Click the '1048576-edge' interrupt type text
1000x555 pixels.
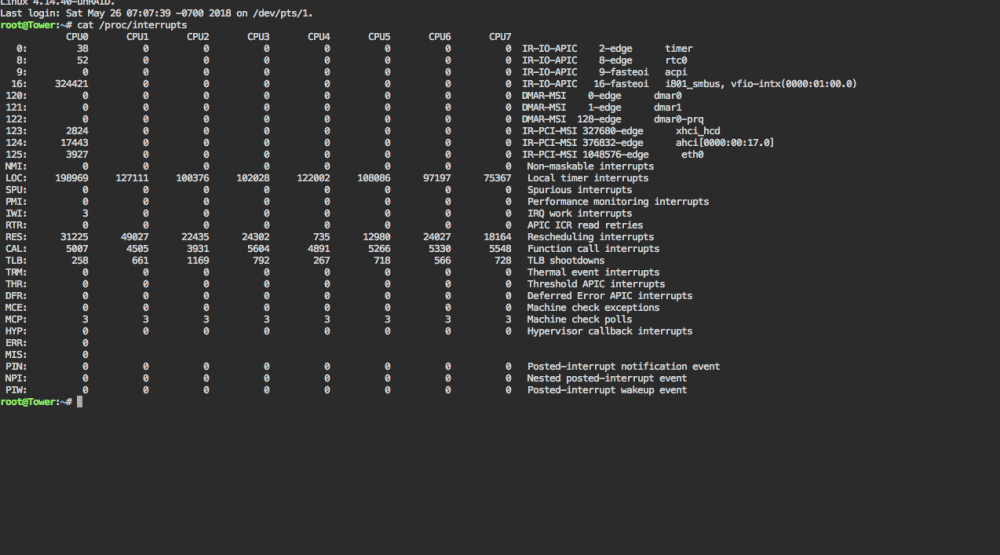(x=615, y=155)
